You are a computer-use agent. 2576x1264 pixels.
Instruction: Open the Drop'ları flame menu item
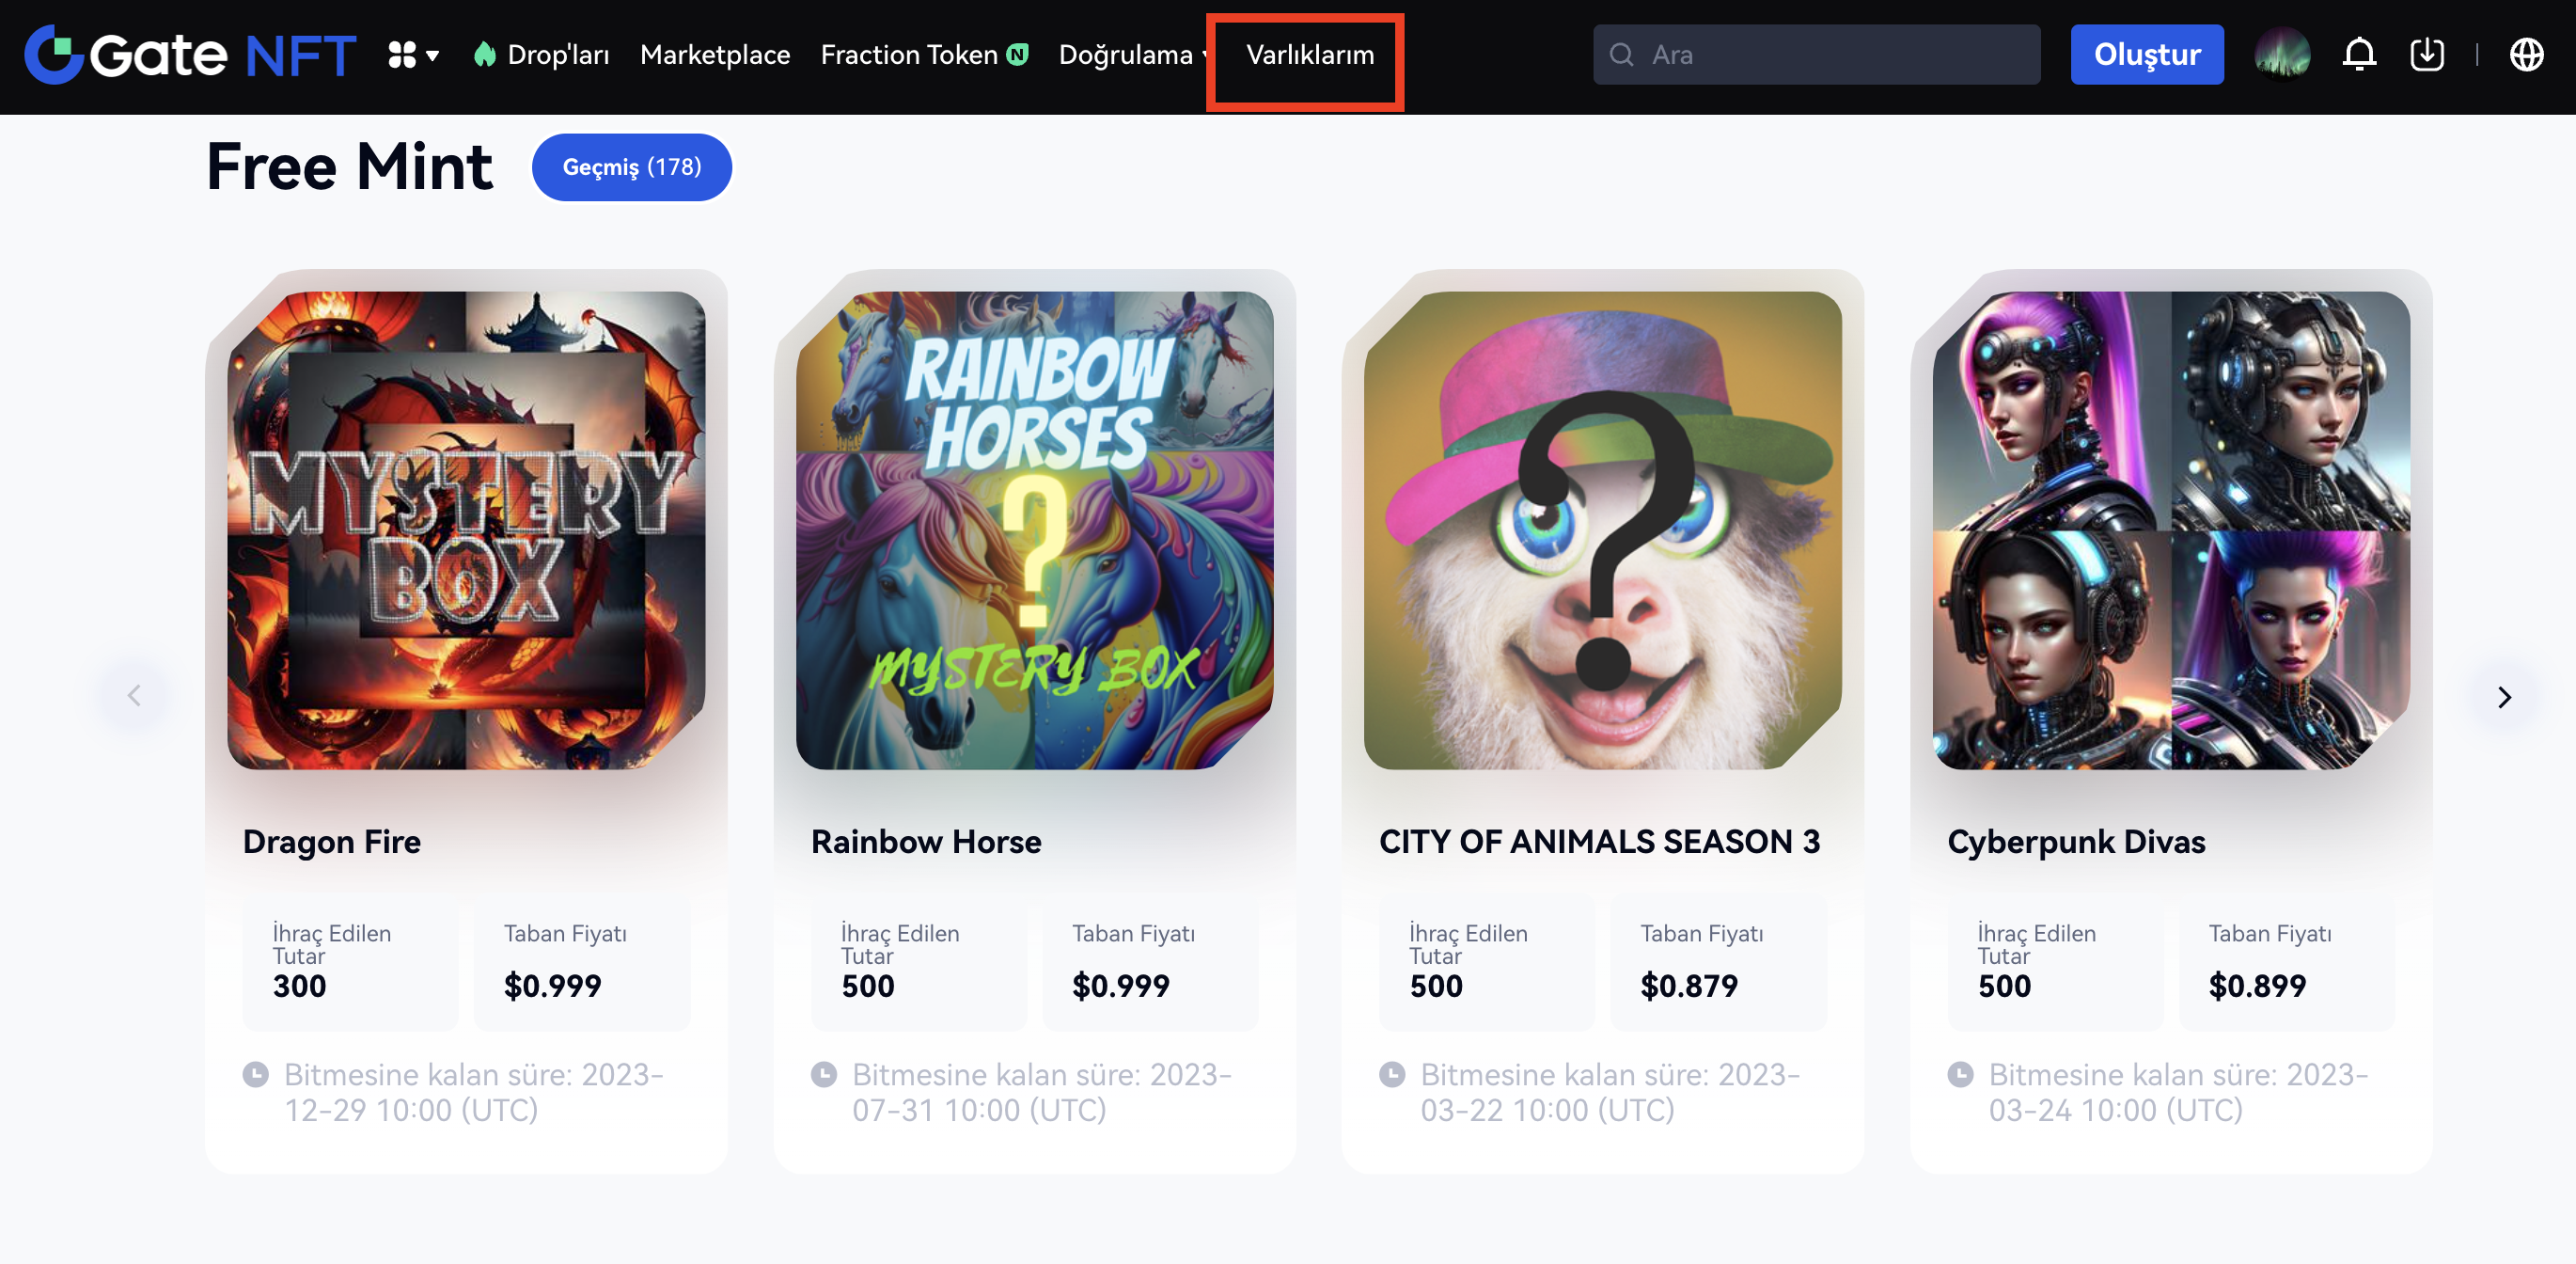[543, 55]
